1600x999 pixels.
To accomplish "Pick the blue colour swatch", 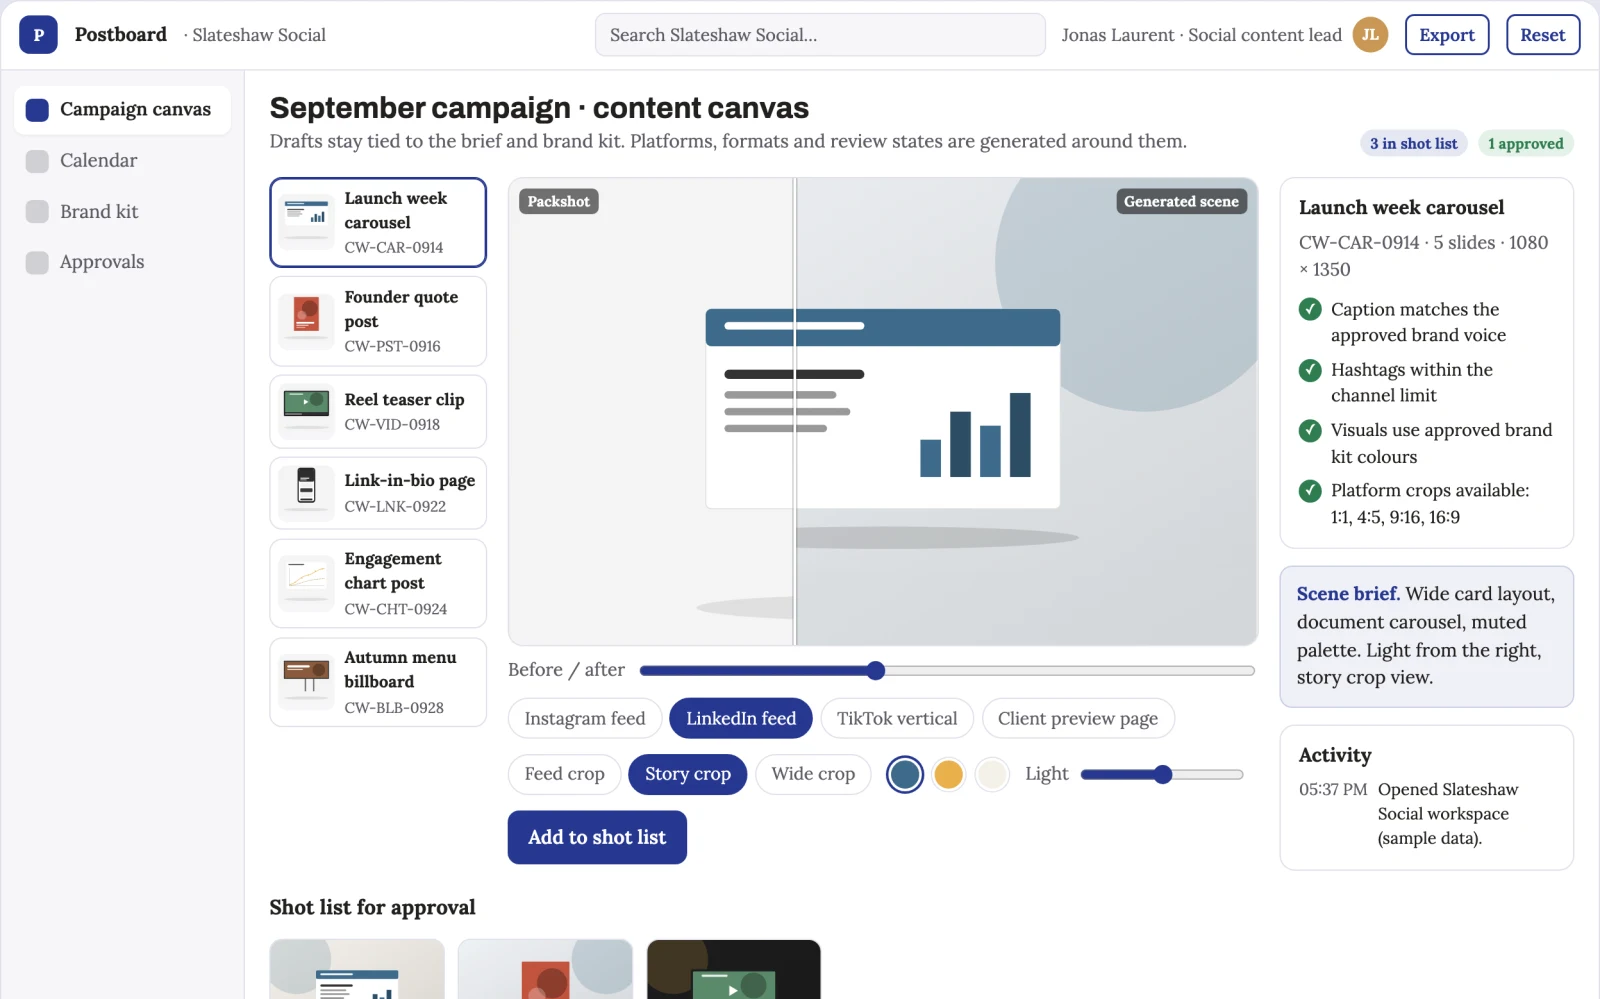I will (905, 774).
